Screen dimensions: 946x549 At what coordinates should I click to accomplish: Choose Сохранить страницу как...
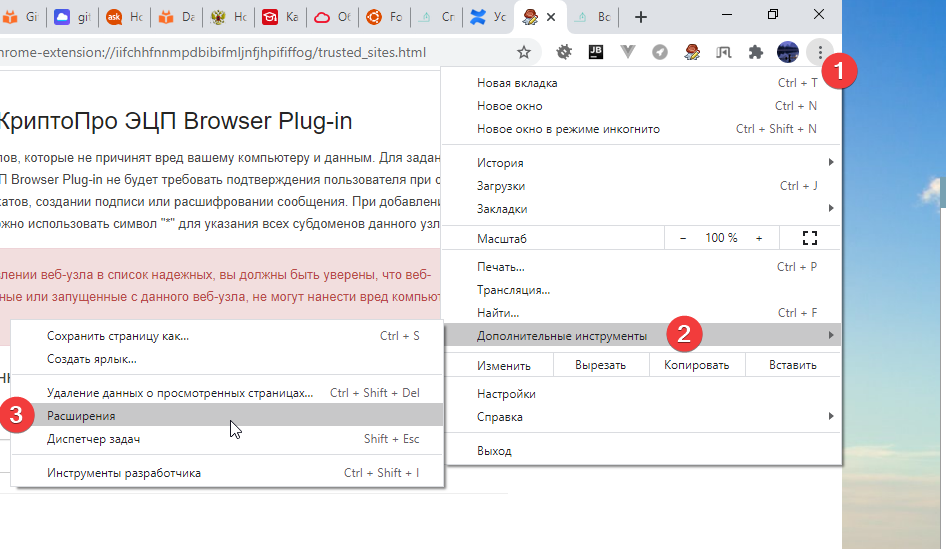[227, 336]
